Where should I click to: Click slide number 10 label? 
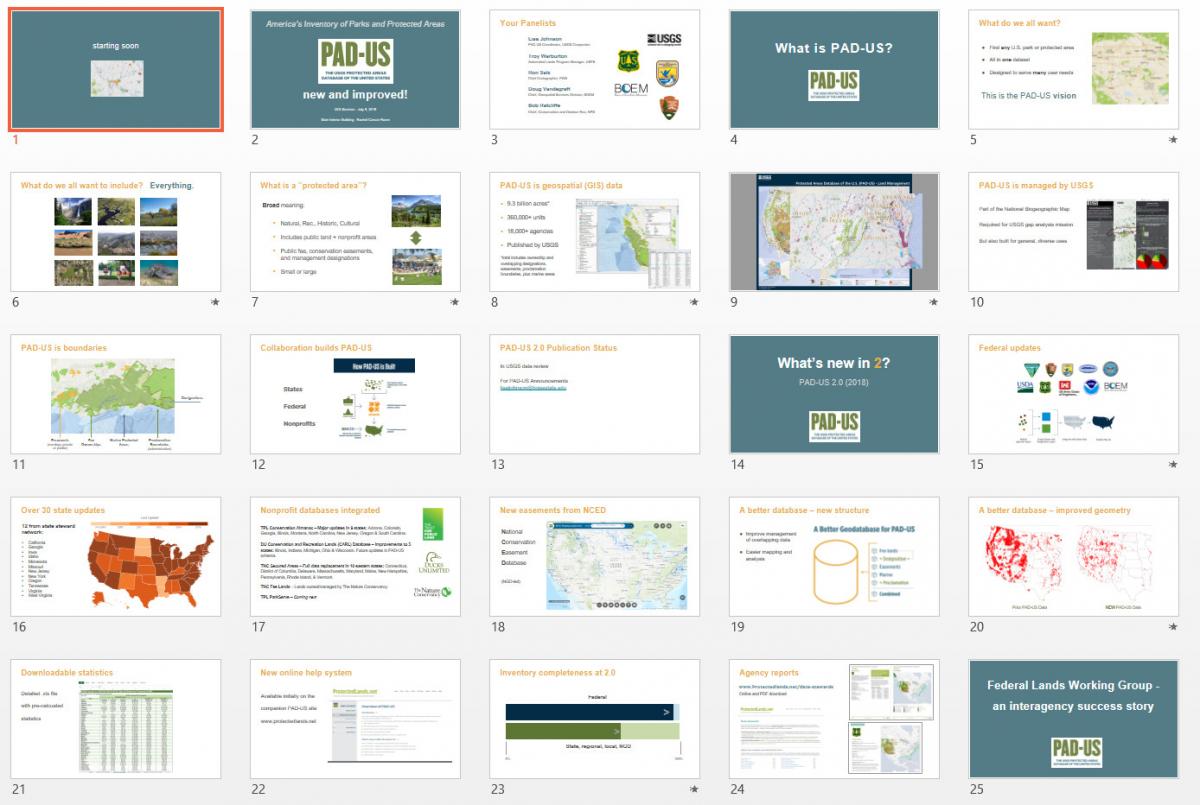pyautogui.click(x=976, y=302)
